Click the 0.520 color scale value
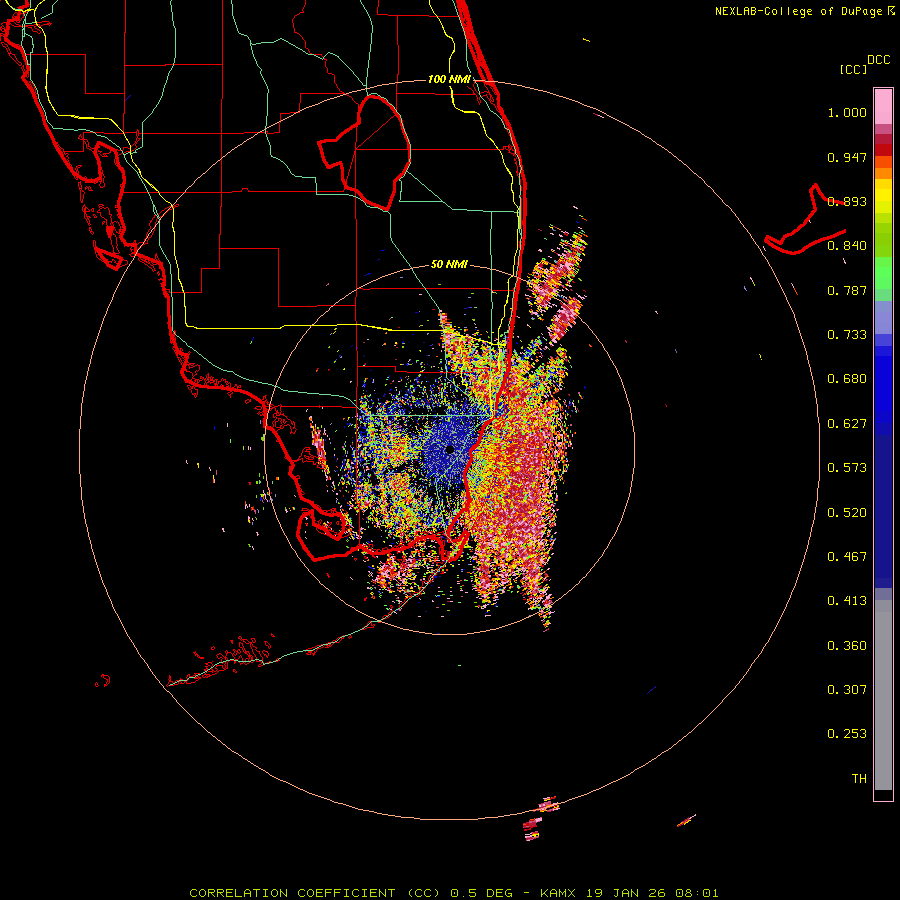This screenshot has height=900, width=900. pos(847,513)
